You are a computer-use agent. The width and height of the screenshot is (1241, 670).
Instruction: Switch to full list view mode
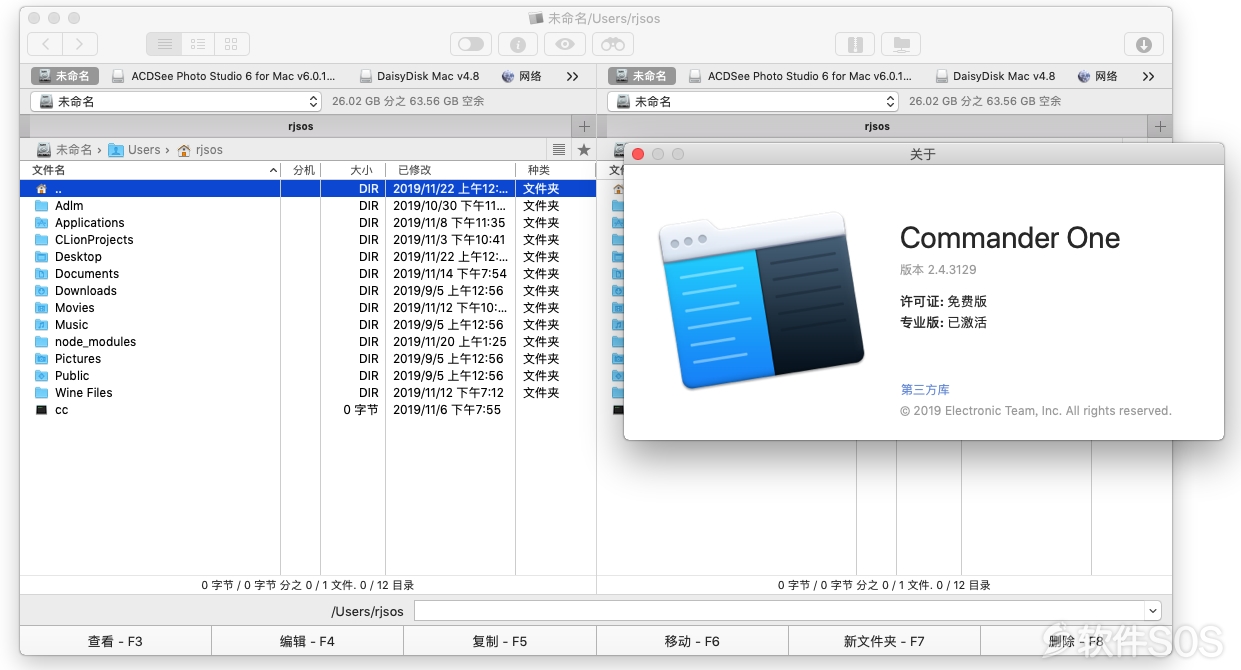(x=164, y=44)
